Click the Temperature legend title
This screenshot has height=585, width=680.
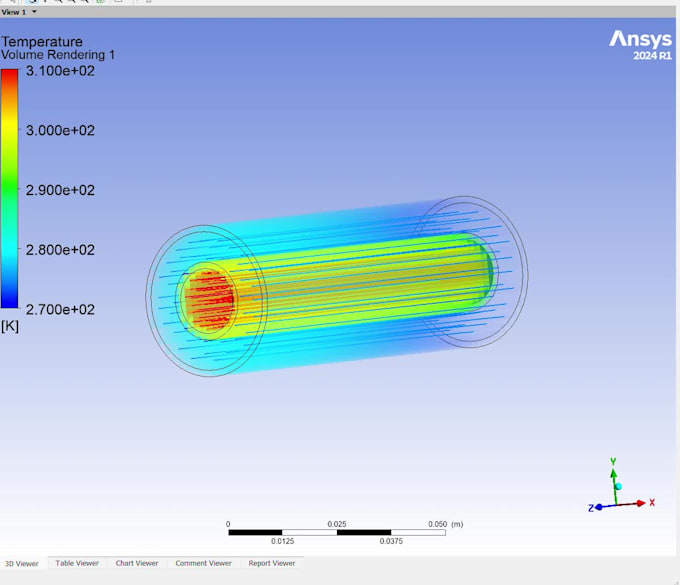(42, 42)
